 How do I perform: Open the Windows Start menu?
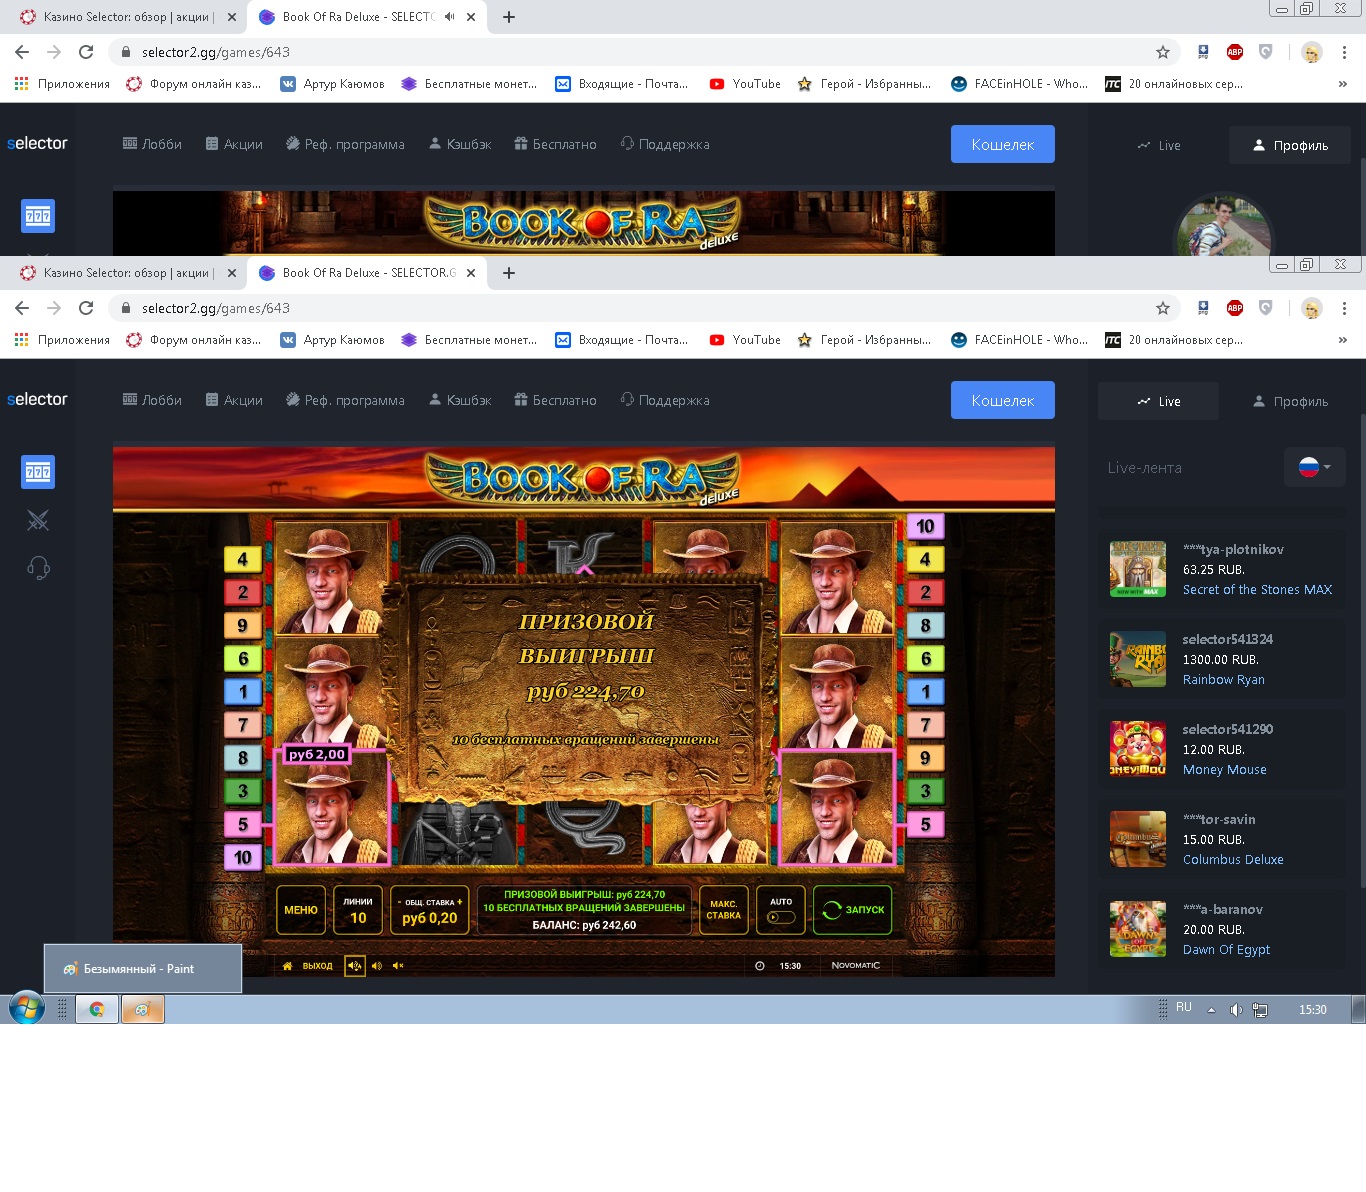tap(27, 1008)
